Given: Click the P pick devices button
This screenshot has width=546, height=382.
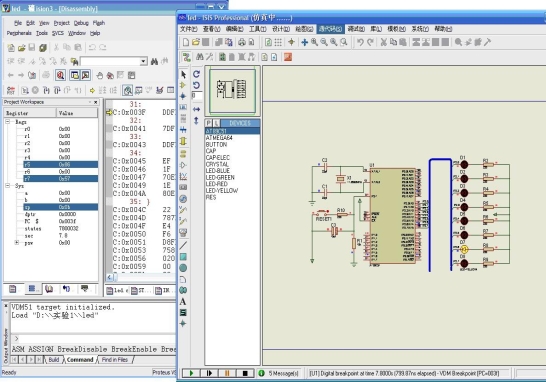Looking at the screenshot, I should (x=208, y=123).
